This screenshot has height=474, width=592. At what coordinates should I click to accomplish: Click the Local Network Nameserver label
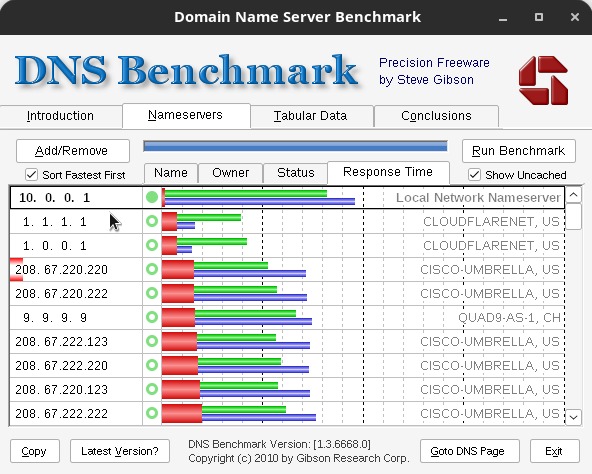[x=478, y=198]
